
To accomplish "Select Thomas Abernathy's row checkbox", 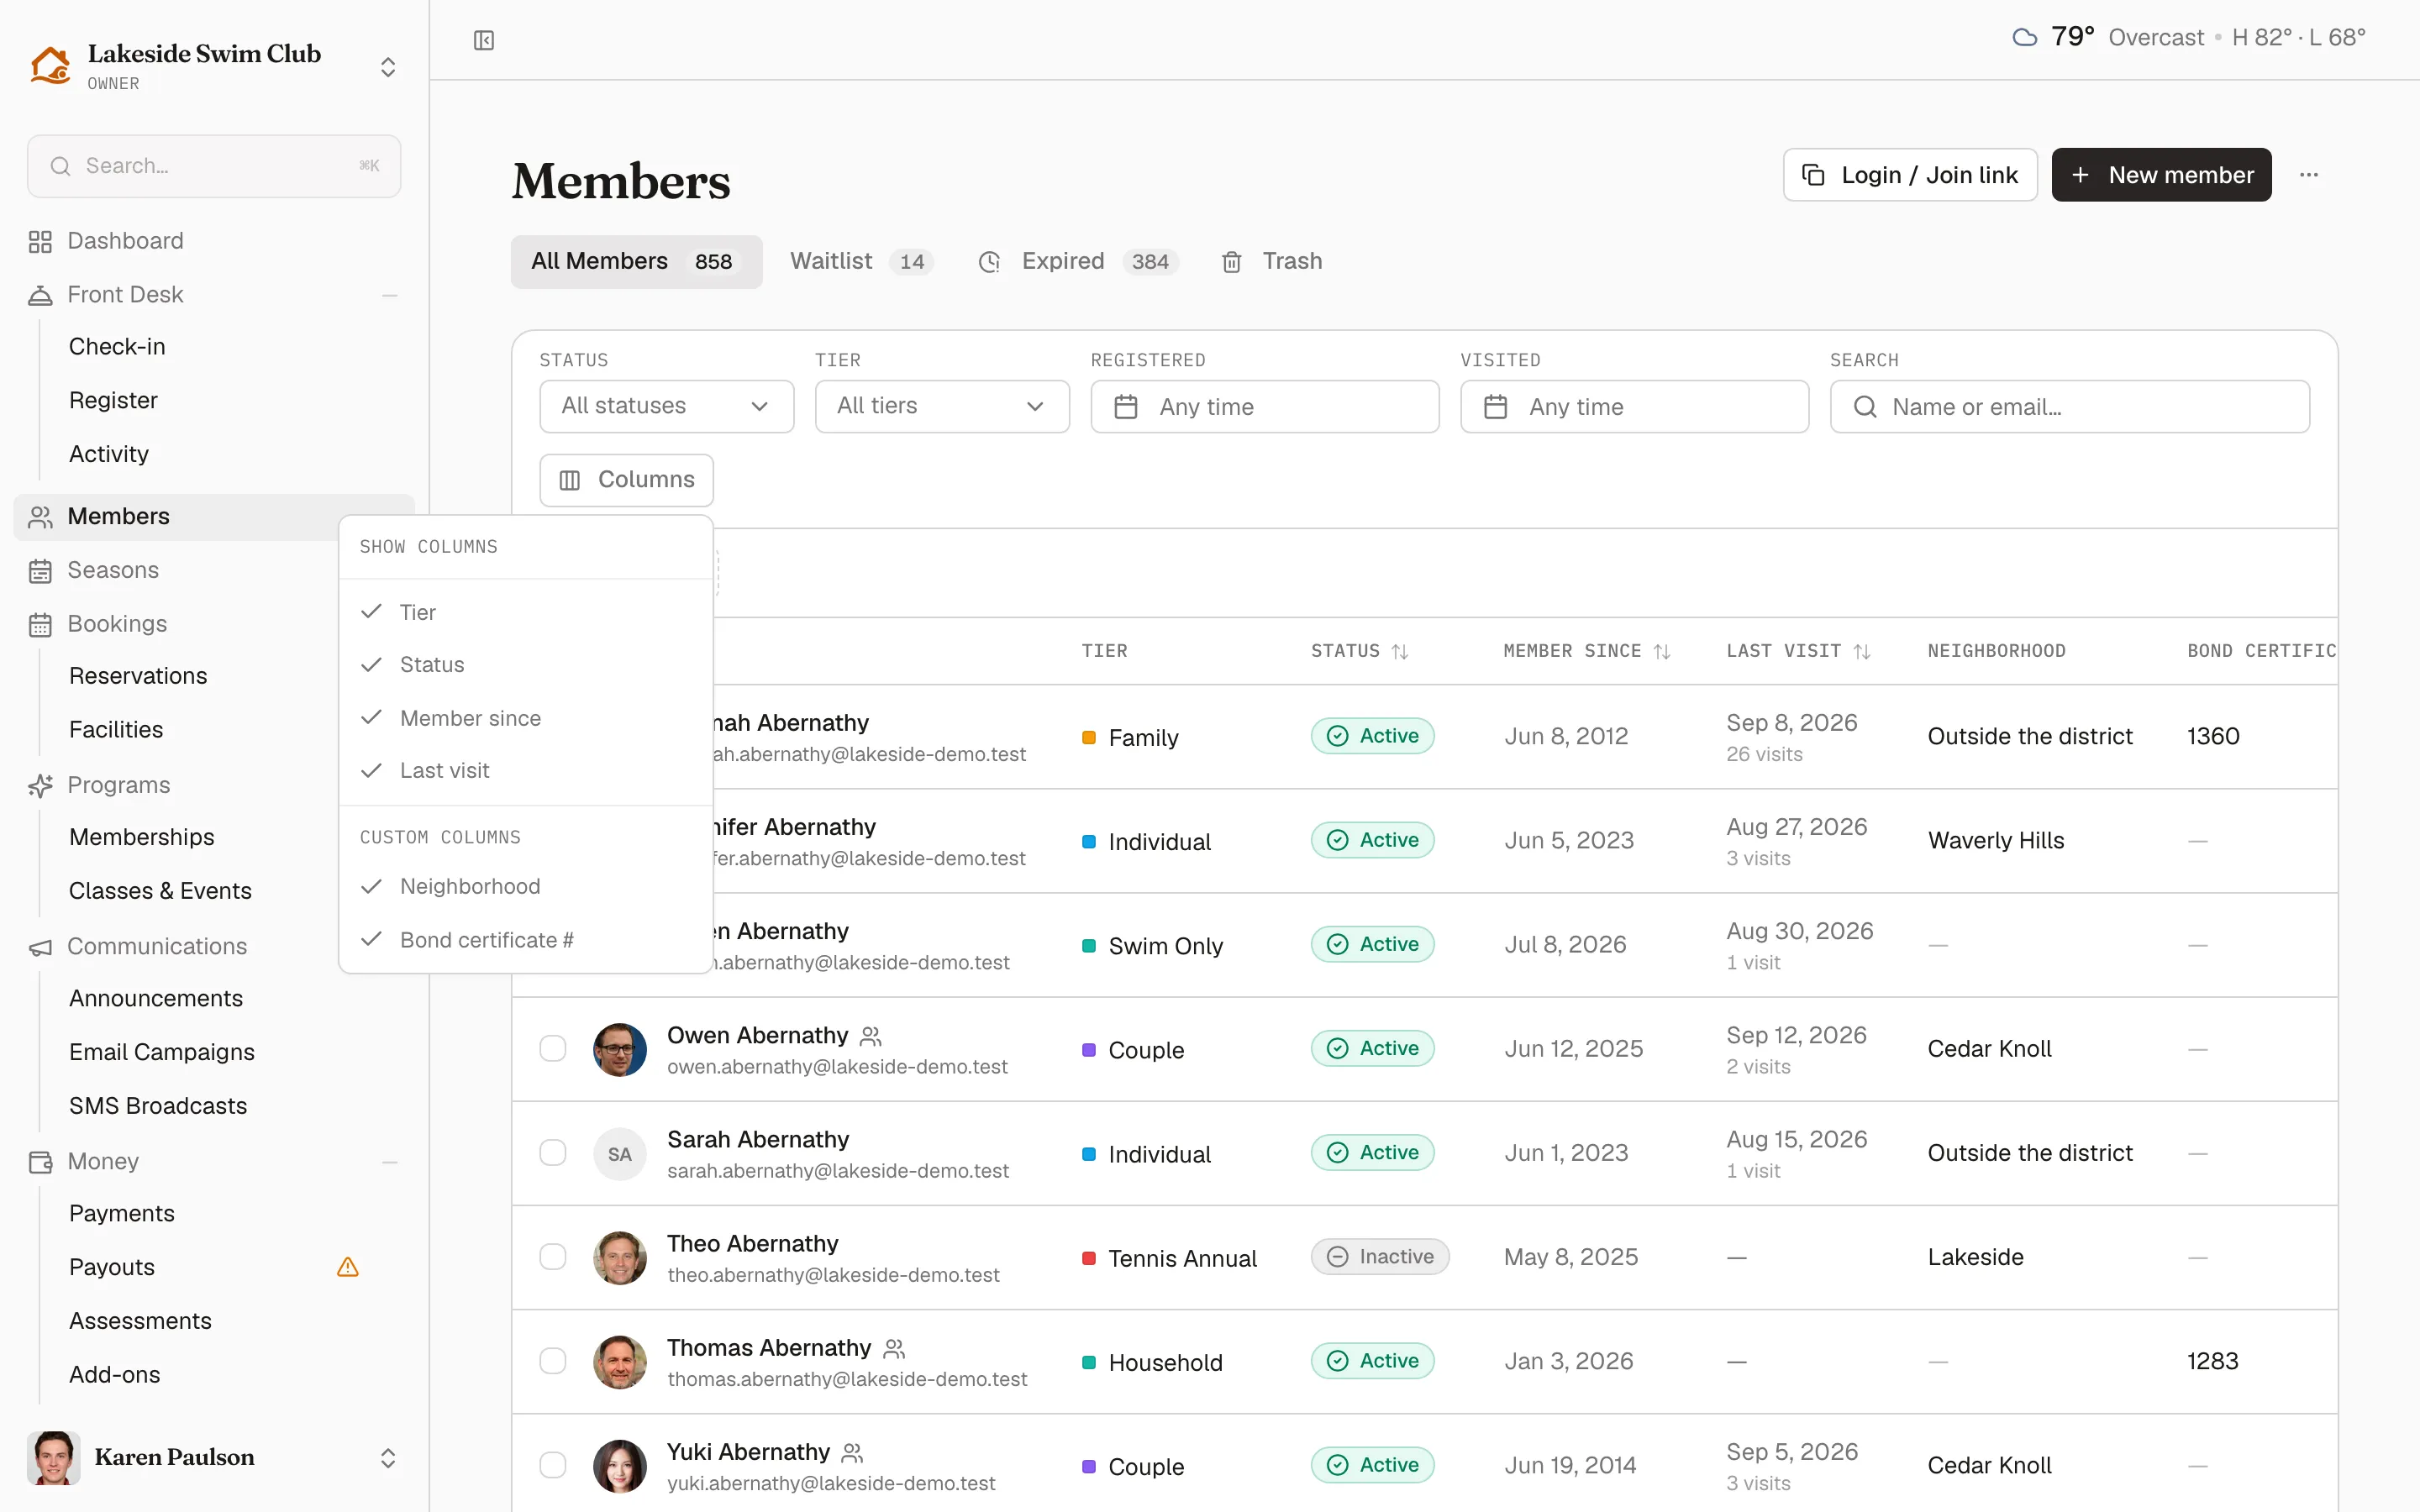I will (x=553, y=1361).
